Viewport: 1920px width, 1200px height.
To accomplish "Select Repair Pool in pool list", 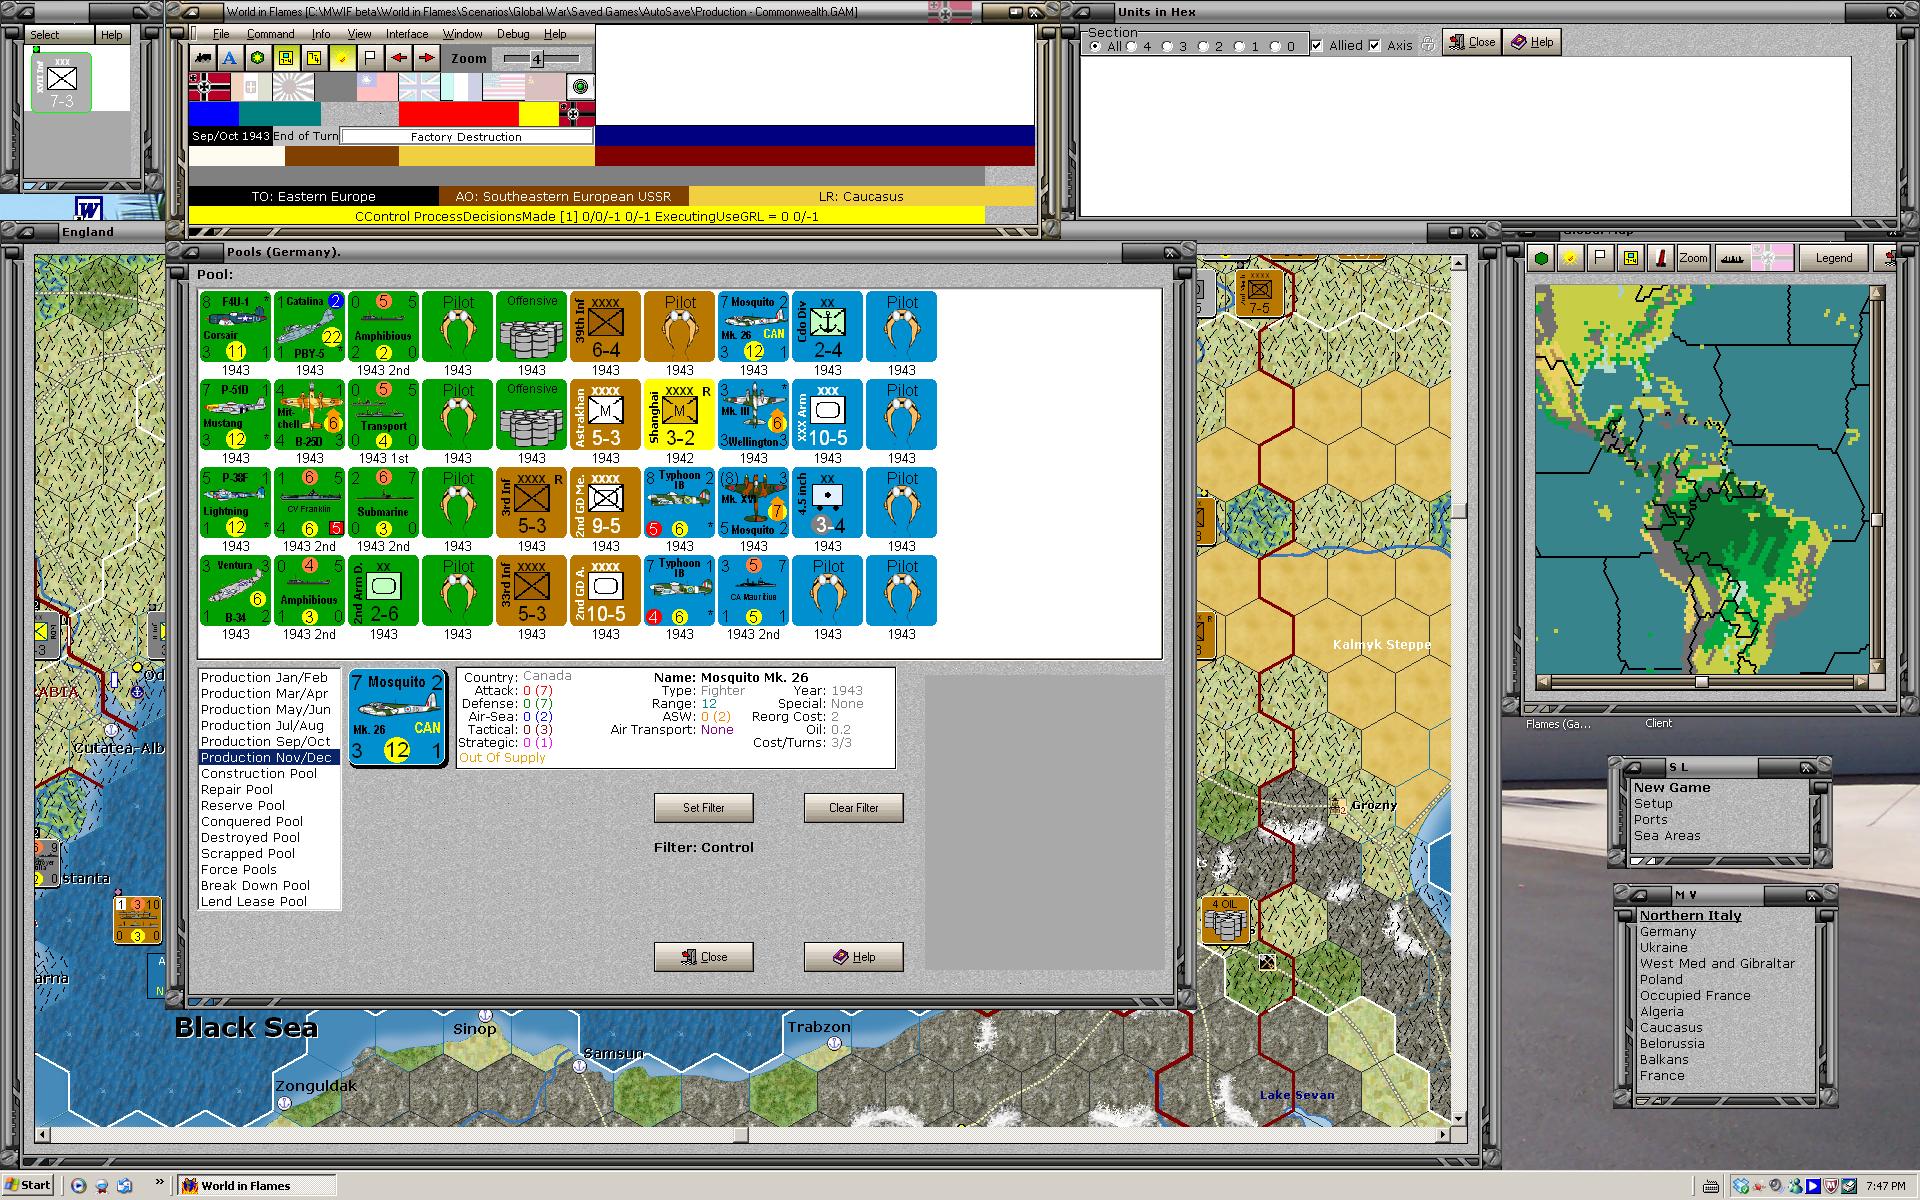I will 237,790.
